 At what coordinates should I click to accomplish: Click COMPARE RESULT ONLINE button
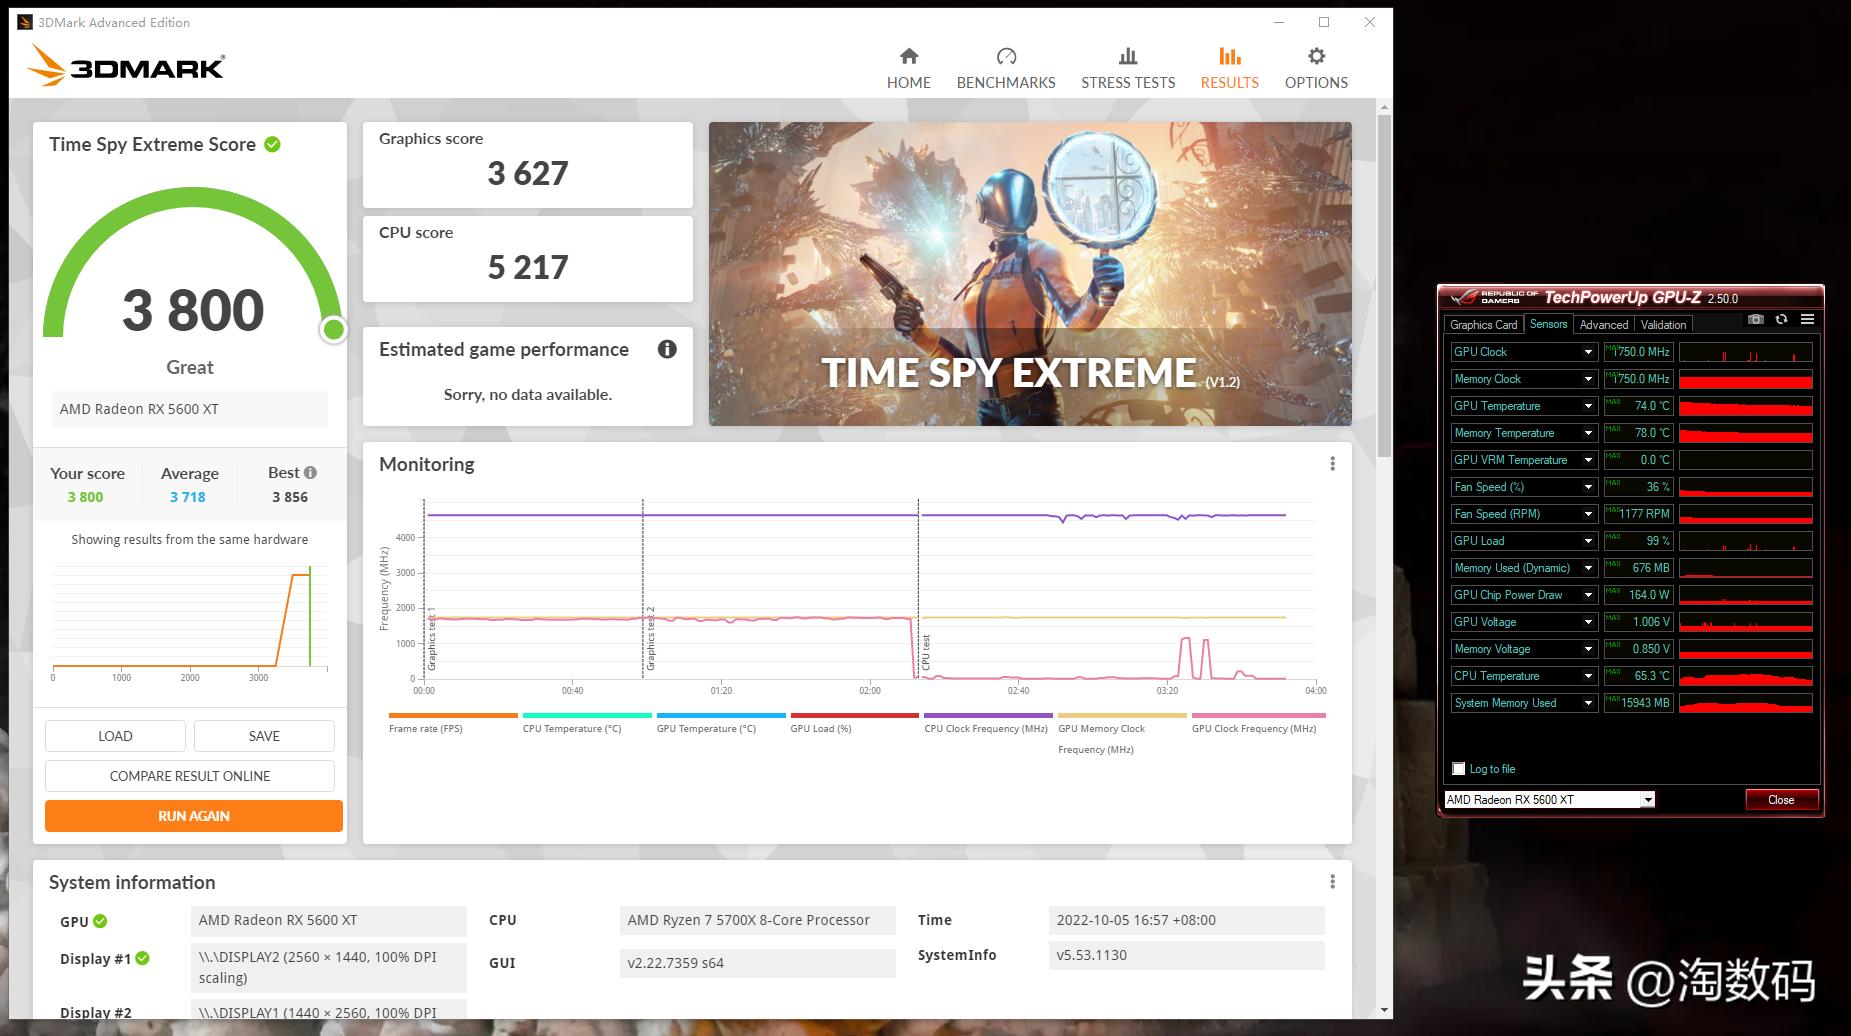coord(190,776)
